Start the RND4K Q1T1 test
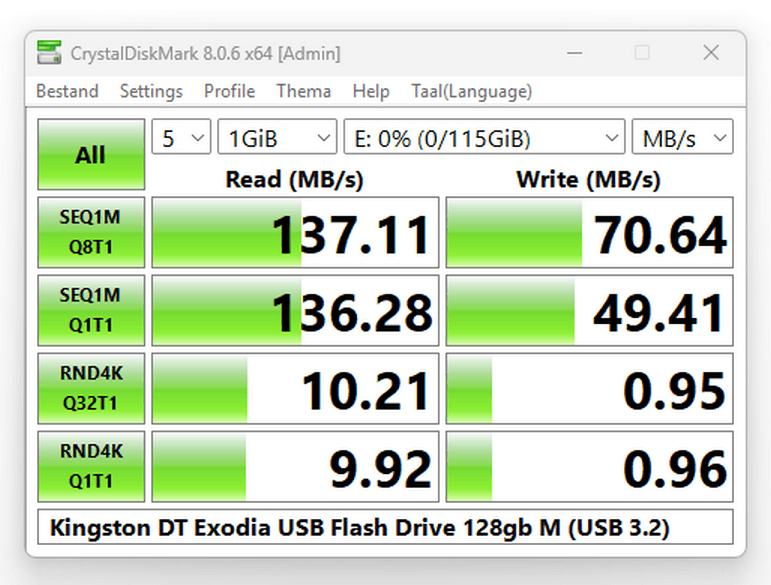This screenshot has height=585, width=771. click(91, 467)
